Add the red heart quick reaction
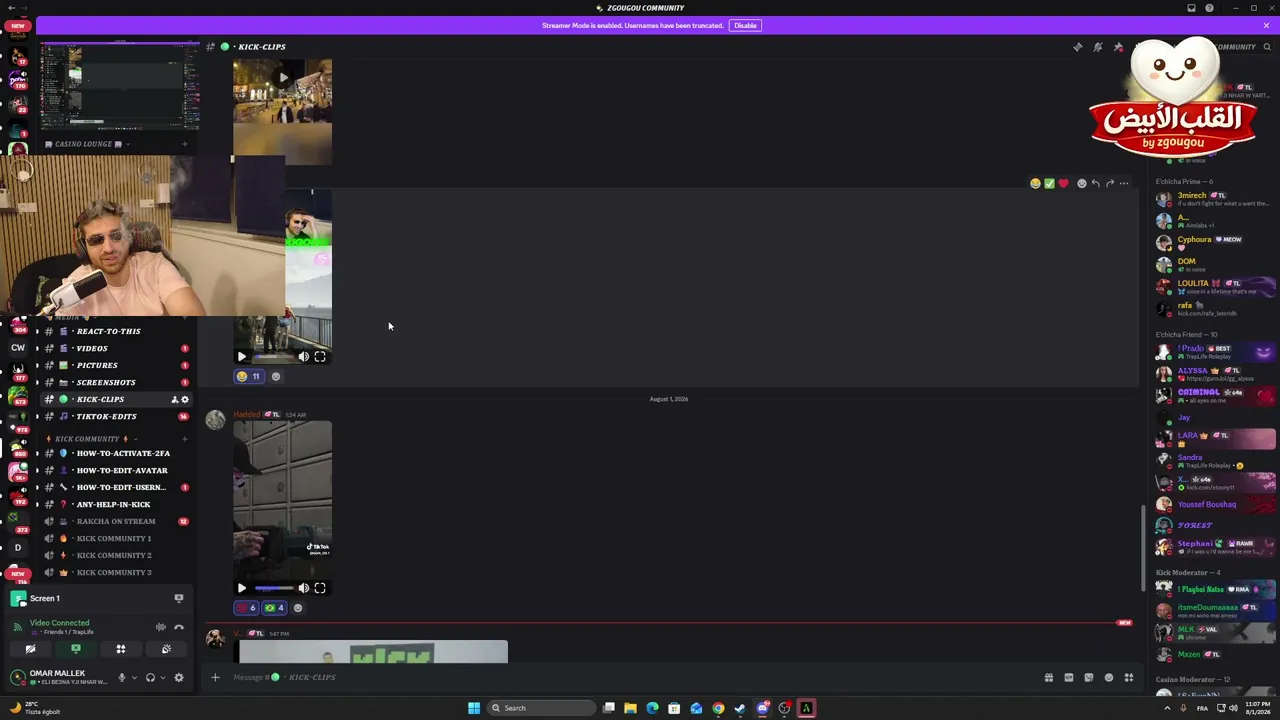Screen dimensions: 1280x720 click(1063, 183)
